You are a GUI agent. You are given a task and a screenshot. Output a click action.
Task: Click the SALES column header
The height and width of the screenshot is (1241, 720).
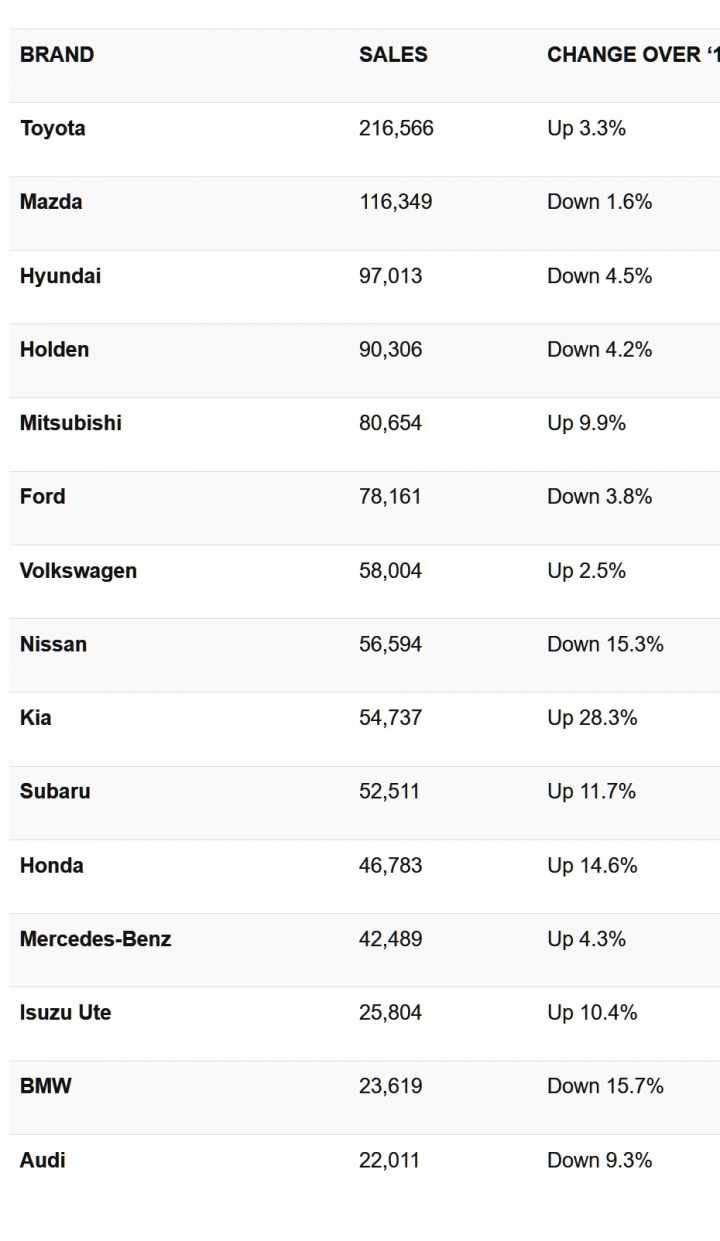[x=393, y=55]
